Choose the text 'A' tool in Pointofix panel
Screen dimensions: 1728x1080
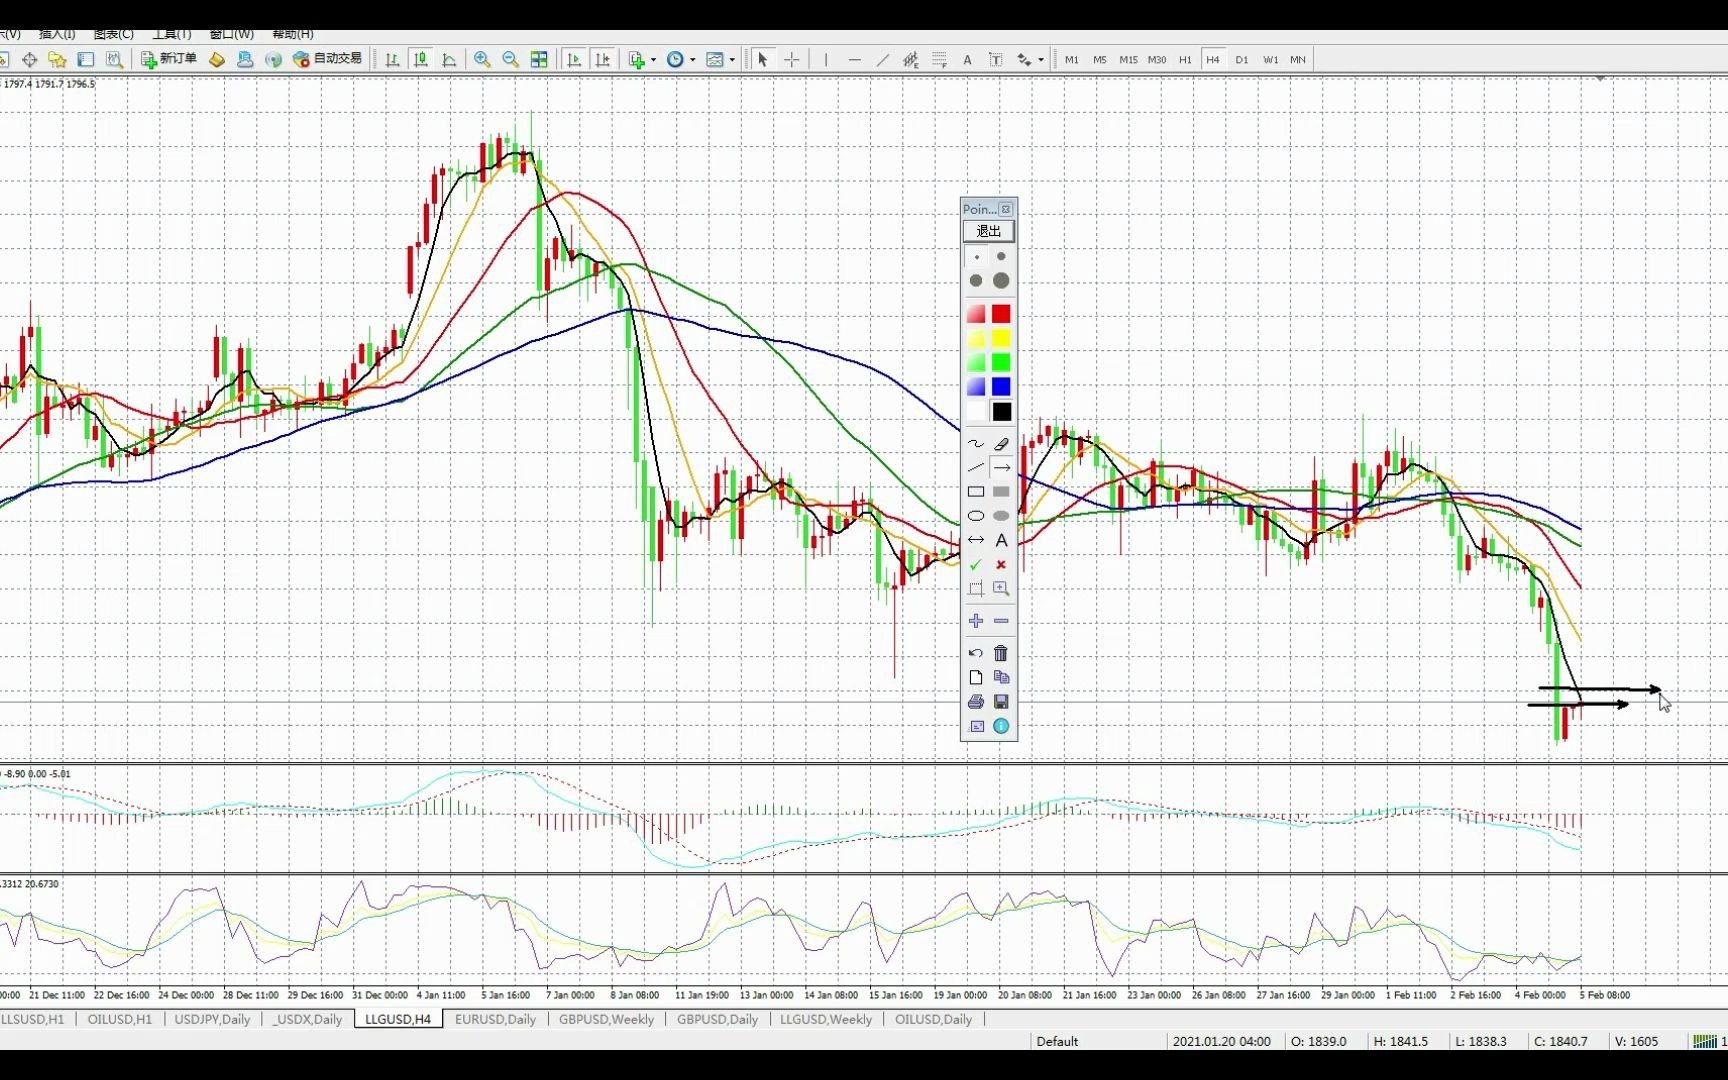[1001, 540]
